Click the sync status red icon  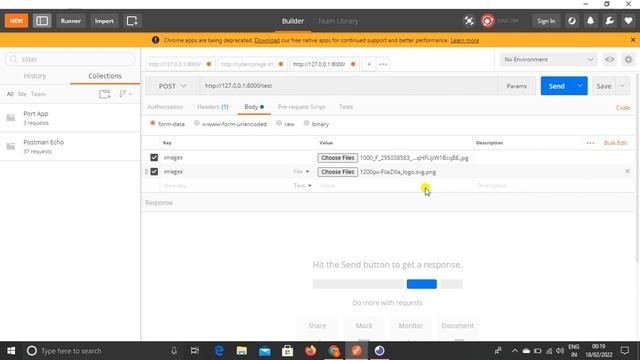(x=487, y=21)
